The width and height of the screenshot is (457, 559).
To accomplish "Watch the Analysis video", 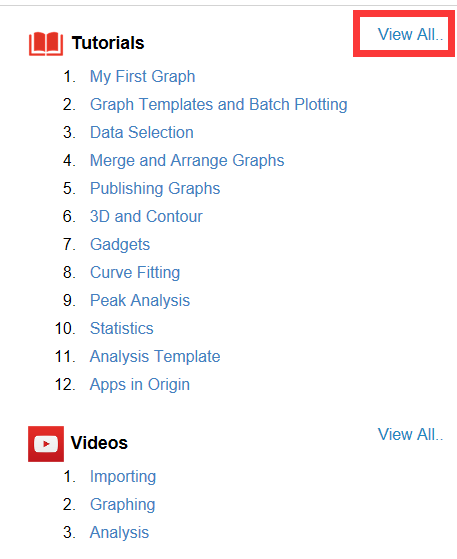I will coord(119,533).
